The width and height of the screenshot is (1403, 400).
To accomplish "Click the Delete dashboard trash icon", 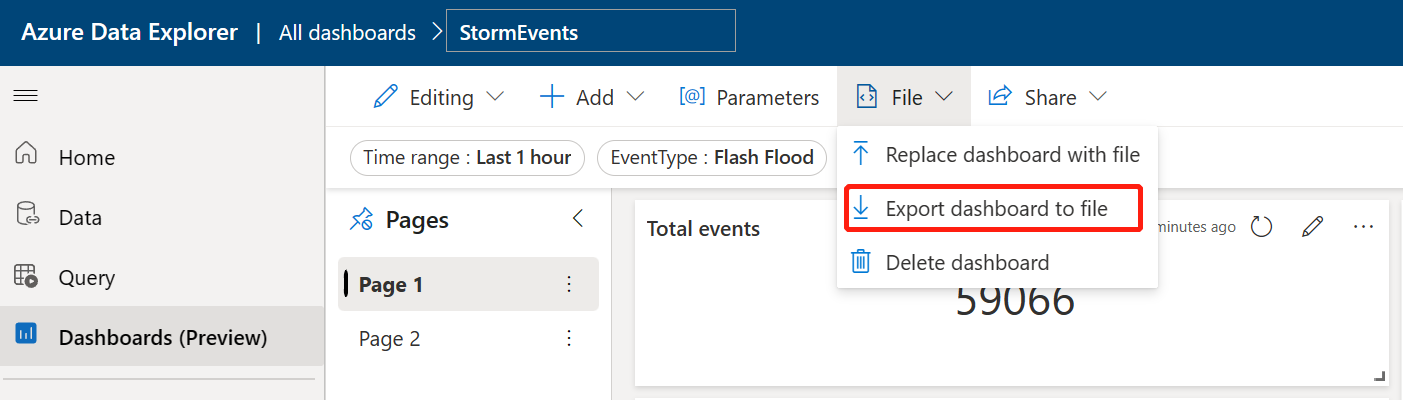I will pos(861,262).
